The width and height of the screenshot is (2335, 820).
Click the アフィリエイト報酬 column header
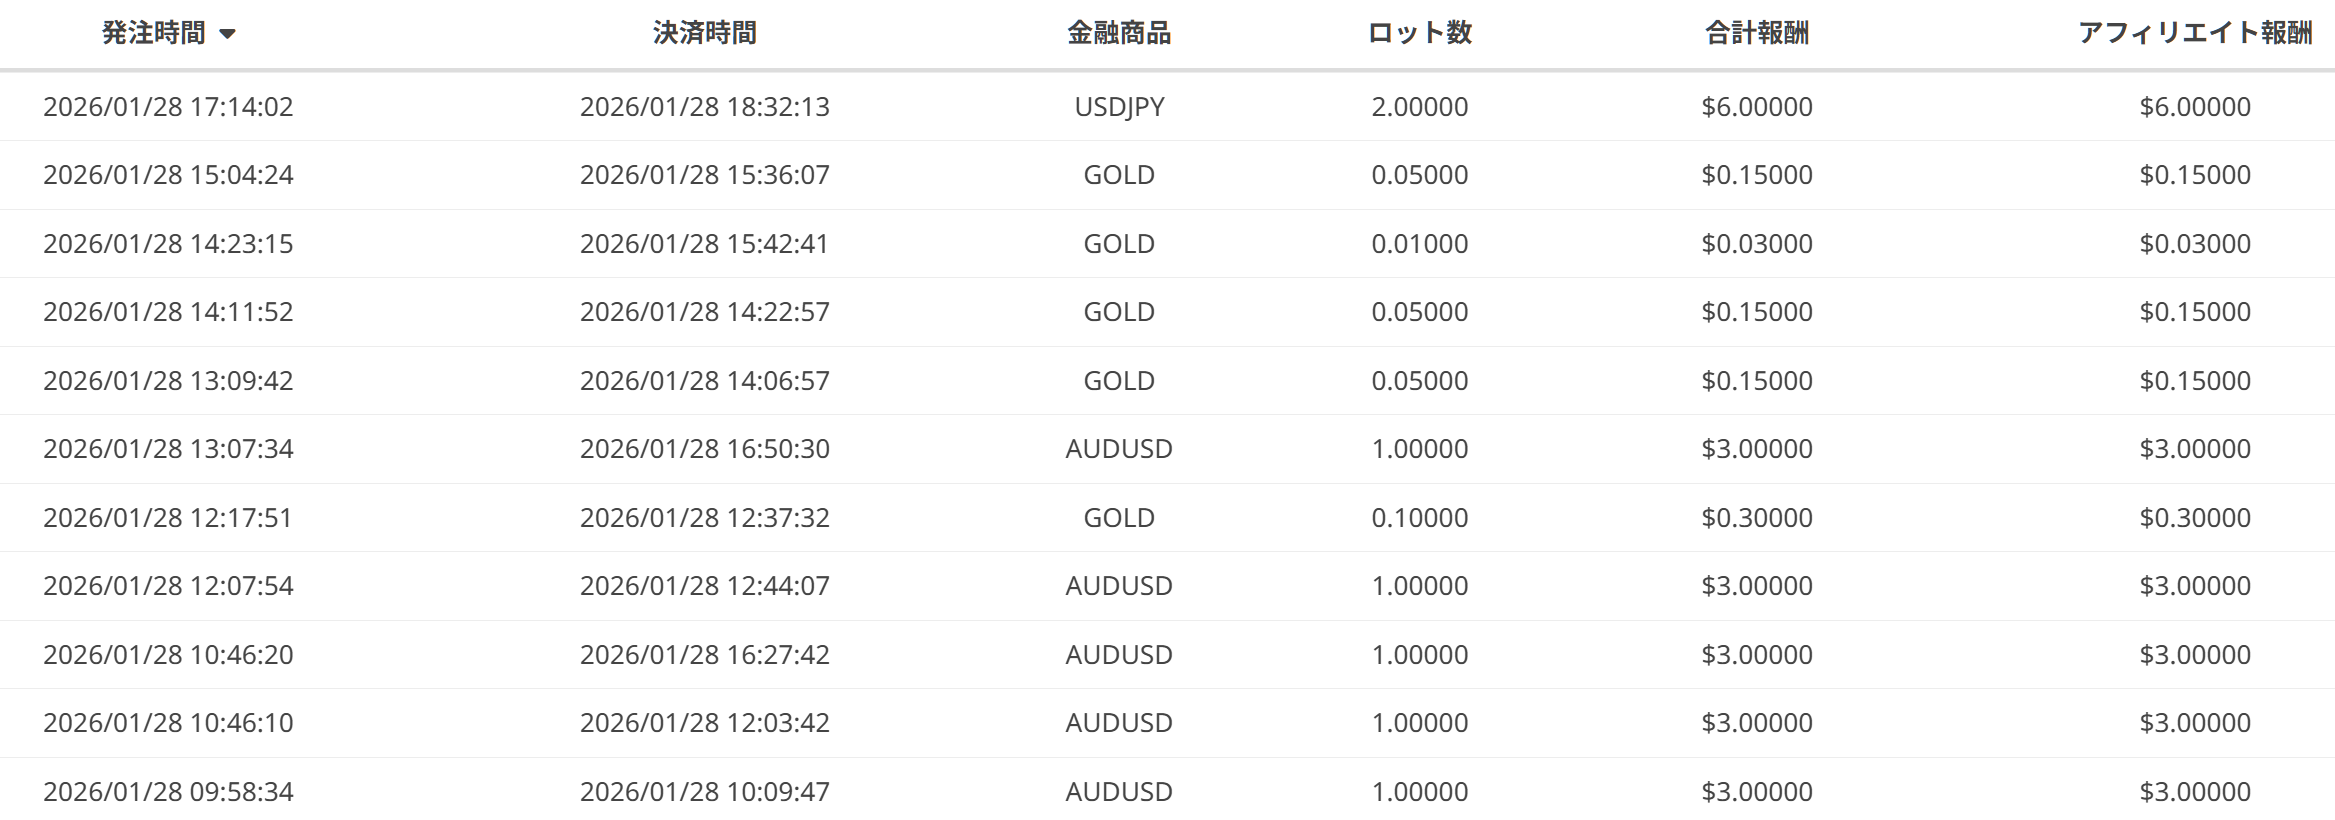point(2194,33)
